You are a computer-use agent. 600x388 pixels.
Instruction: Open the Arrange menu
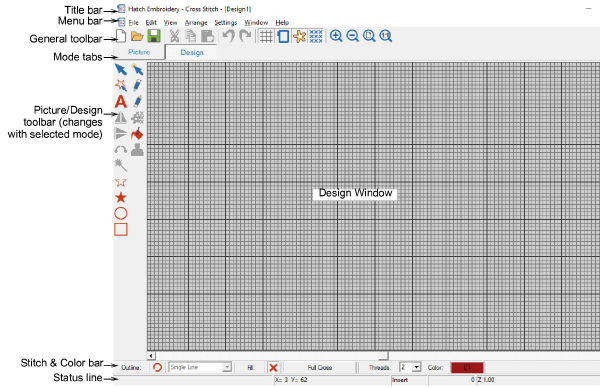coord(196,23)
